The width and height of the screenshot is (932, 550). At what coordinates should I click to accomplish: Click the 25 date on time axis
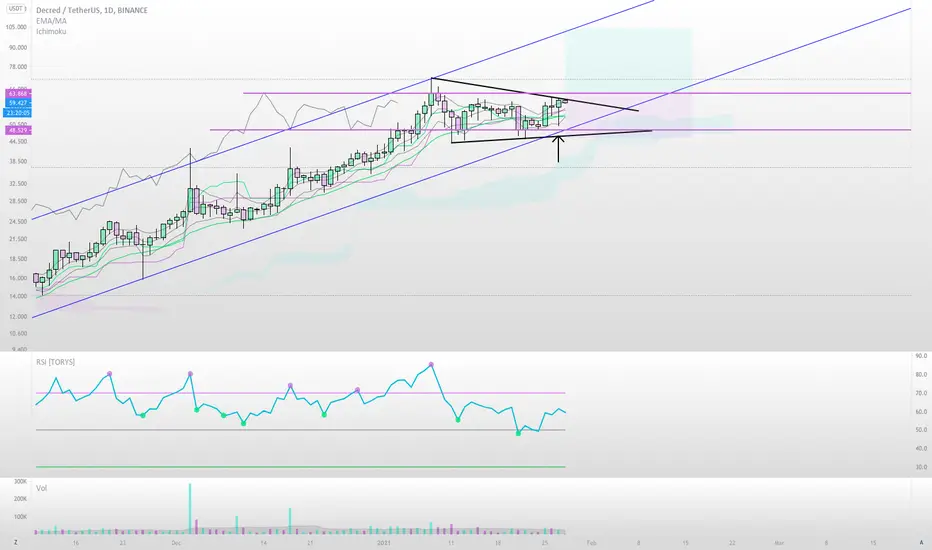(545, 543)
